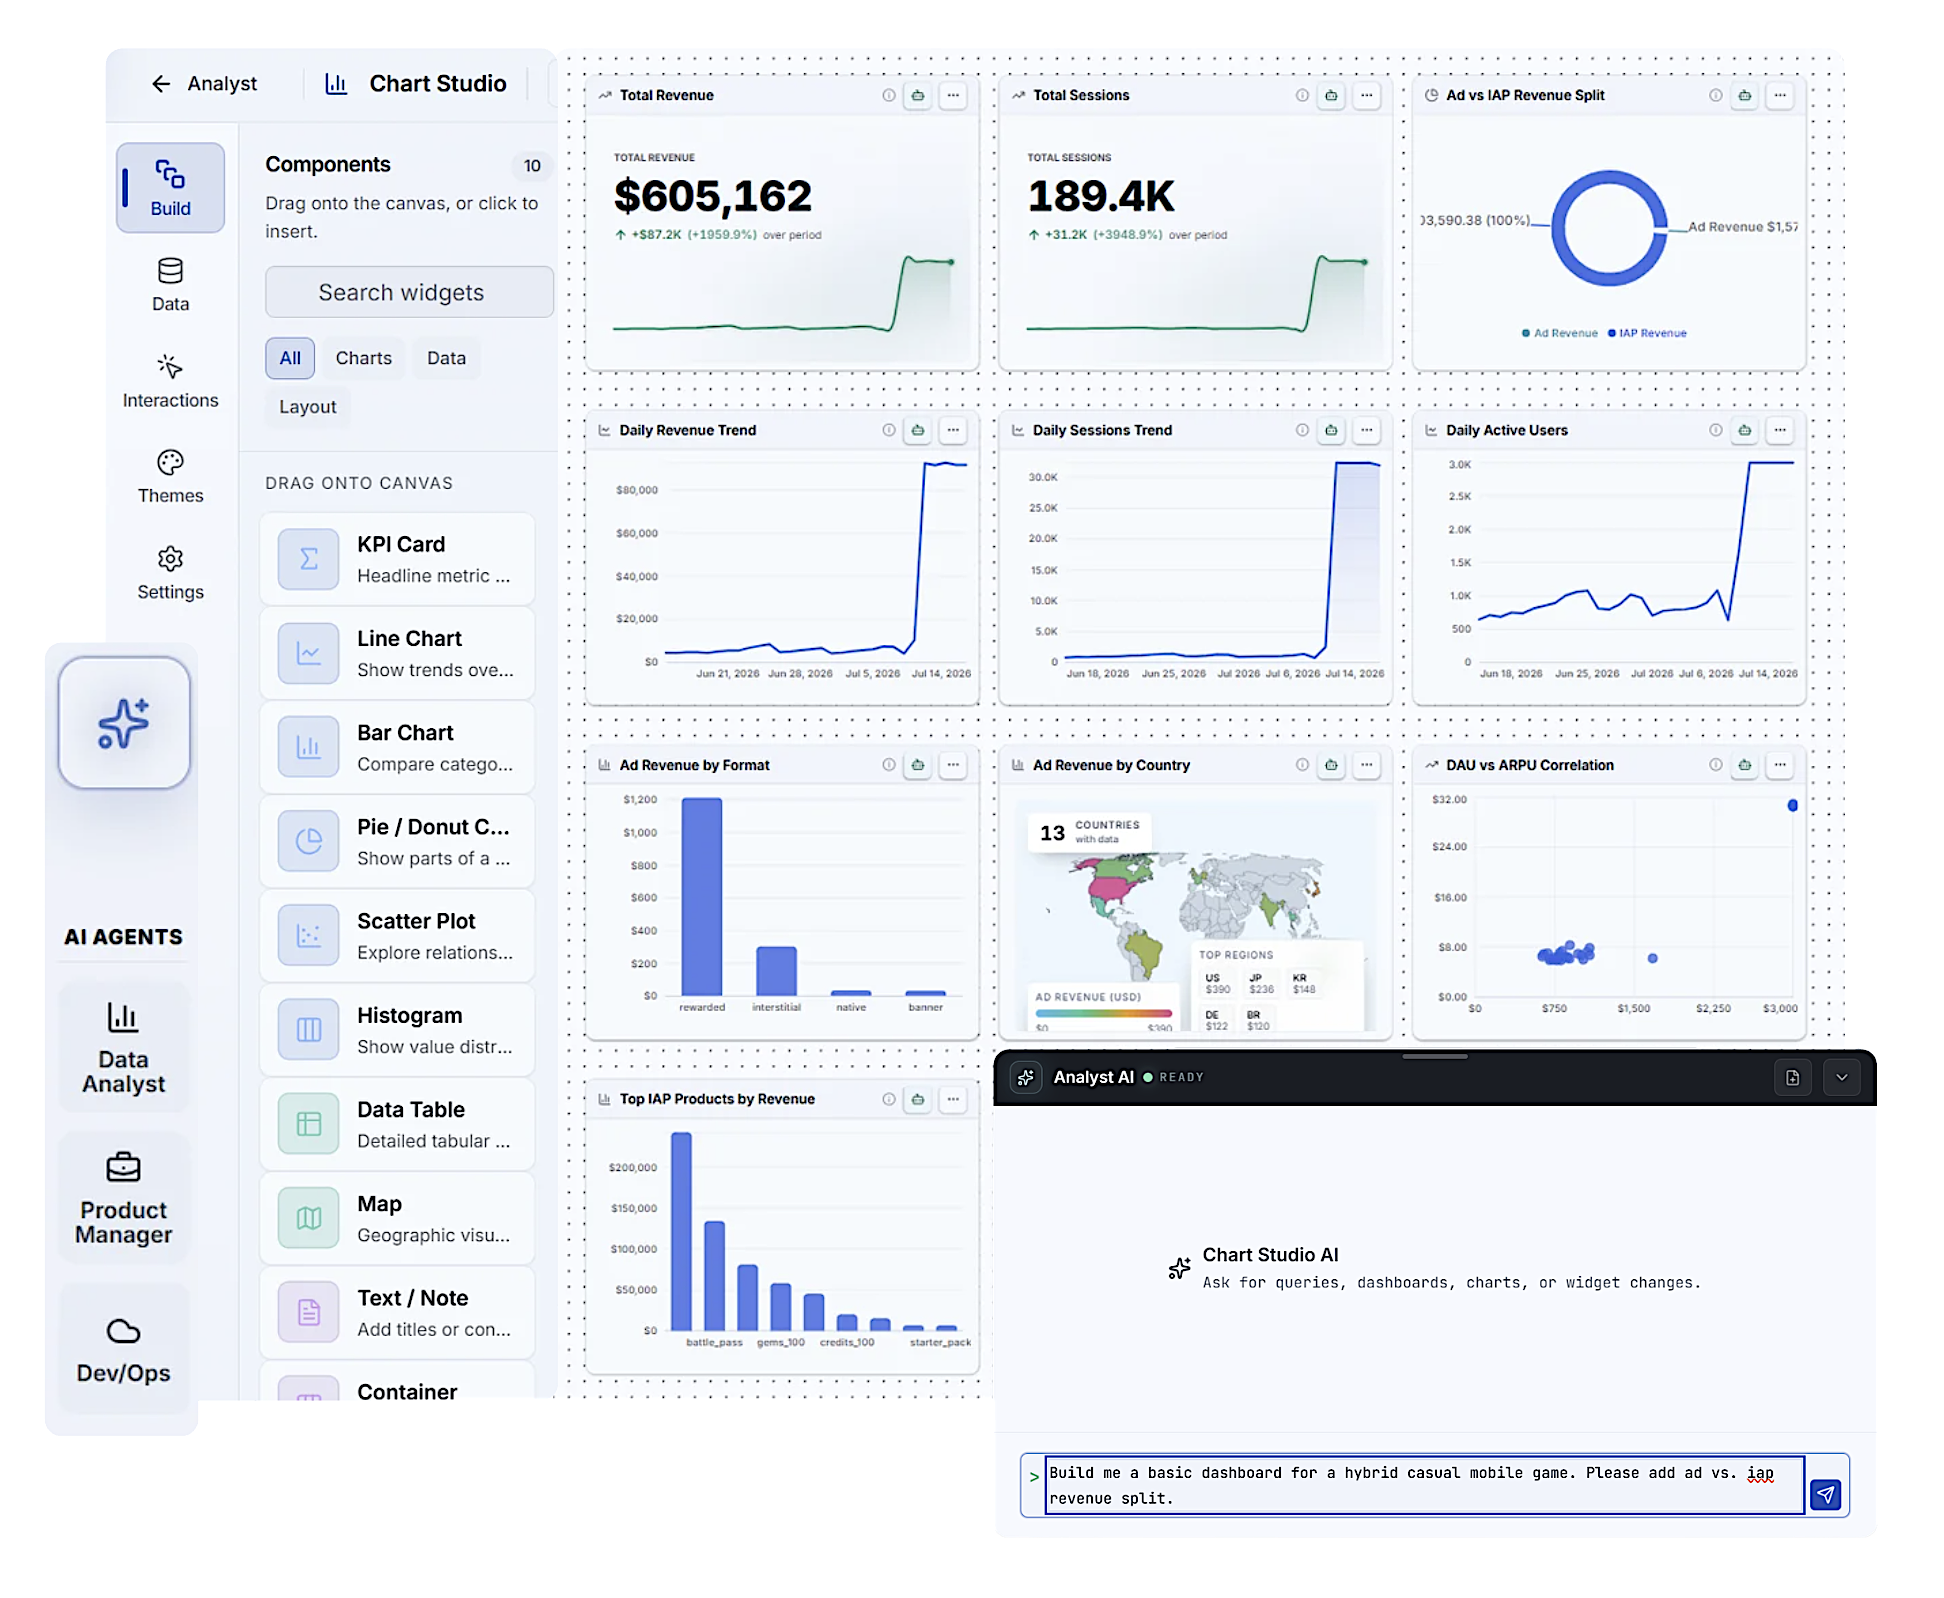Select the Layout filter tab
This screenshot has width=1944, height=1598.
[x=307, y=407]
